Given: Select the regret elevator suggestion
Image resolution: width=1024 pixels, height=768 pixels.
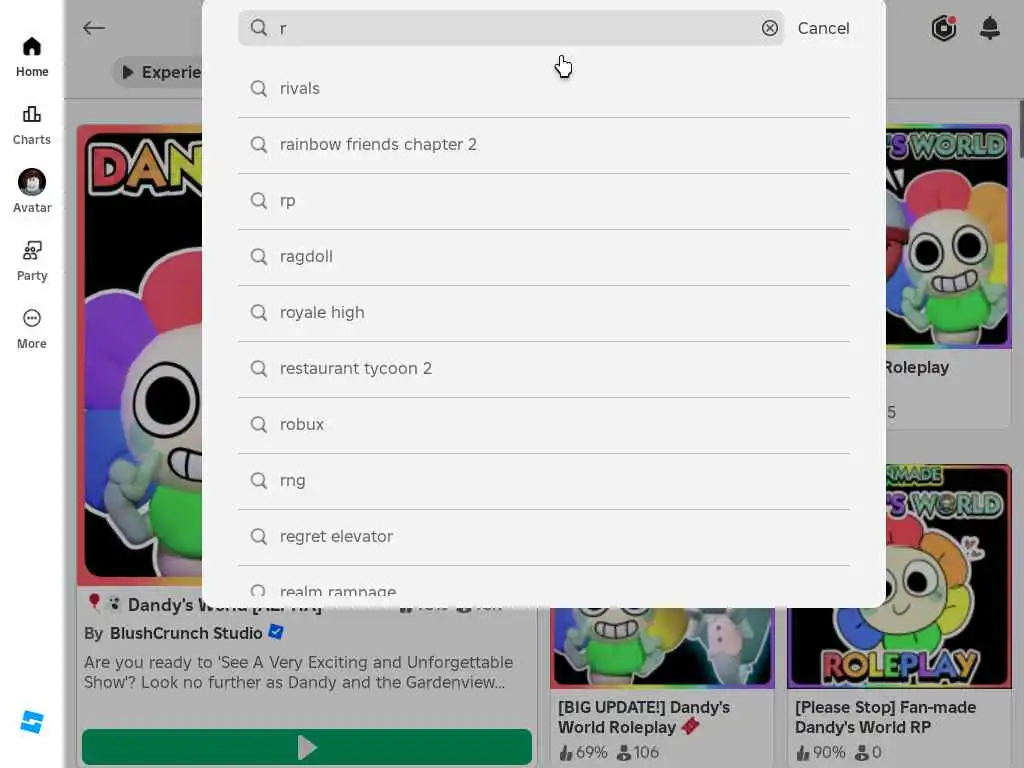Looking at the screenshot, I should tap(543, 537).
